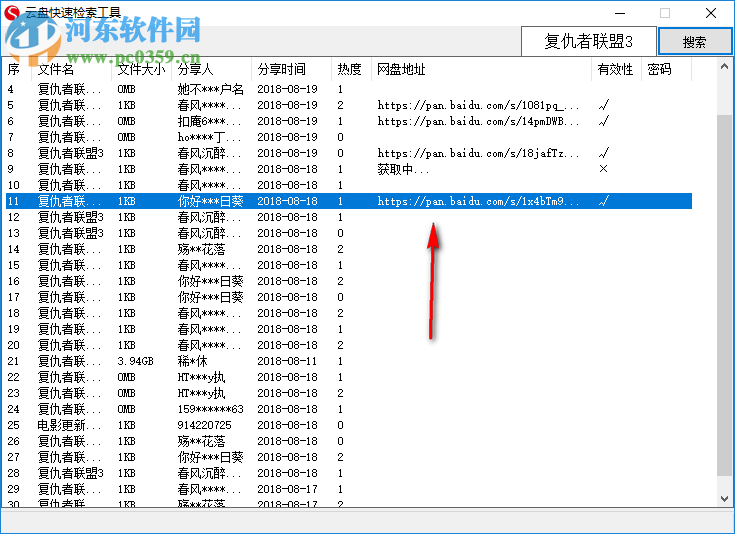
Task: Open link https://pan.baidu.com/s/1081pq in row 5
Action: 478,105
